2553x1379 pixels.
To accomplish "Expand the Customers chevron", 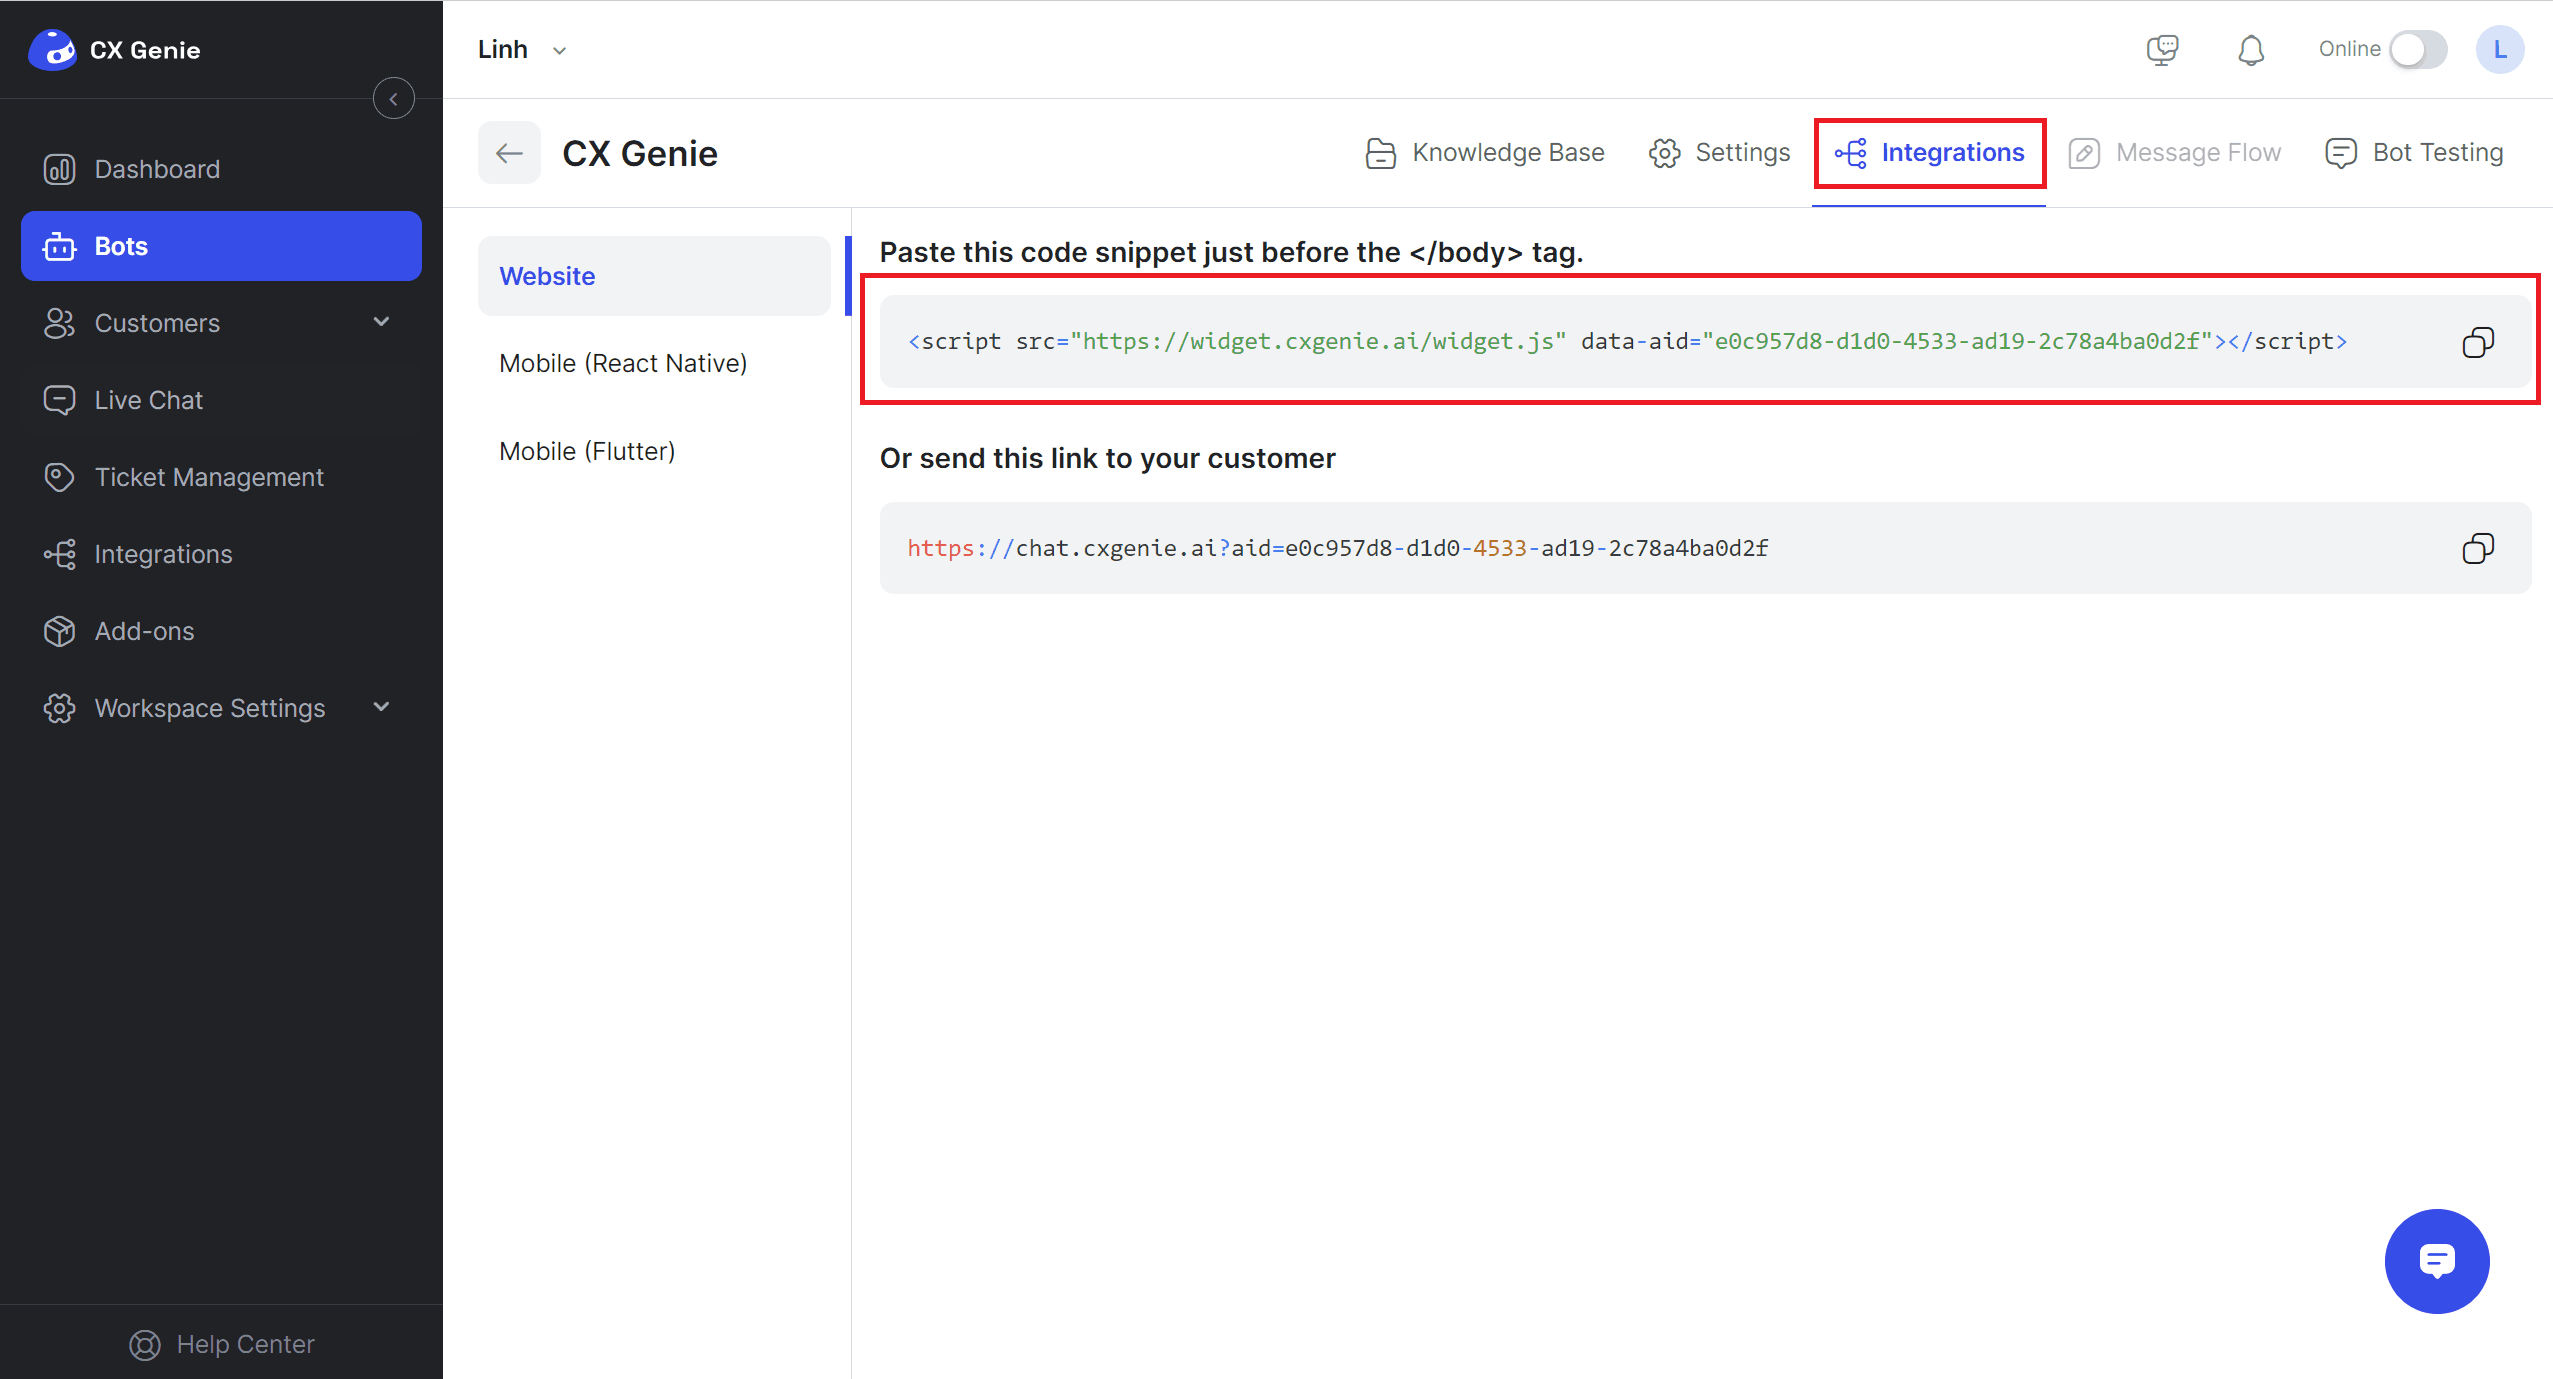I will click(381, 322).
